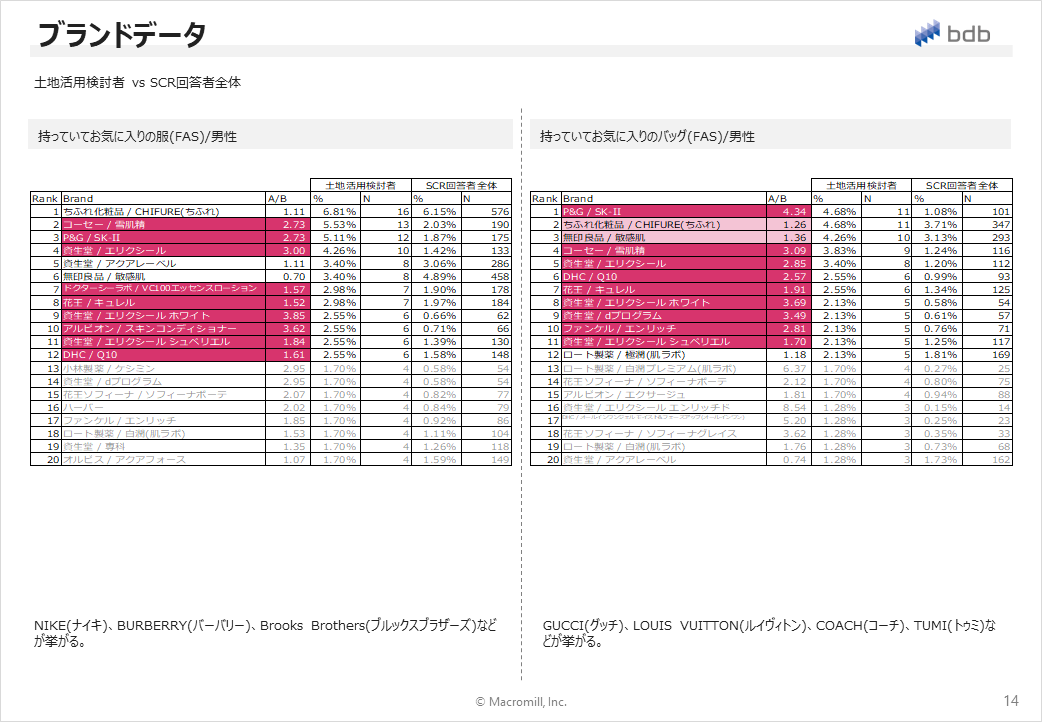This screenshot has height=722, width=1042.
Task: Select the GUCCI, LOUIS VUITTON, COACH note
Action: 770,634
